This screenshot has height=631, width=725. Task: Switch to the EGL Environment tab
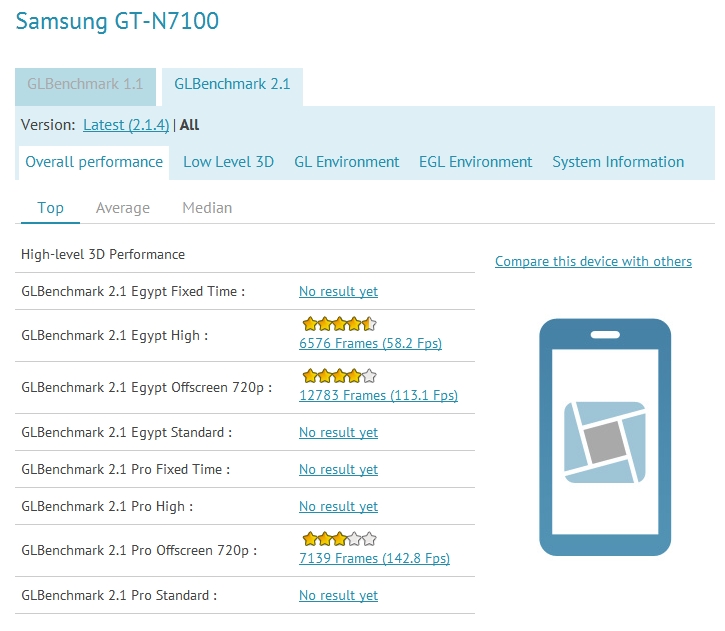click(x=475, y=162)
